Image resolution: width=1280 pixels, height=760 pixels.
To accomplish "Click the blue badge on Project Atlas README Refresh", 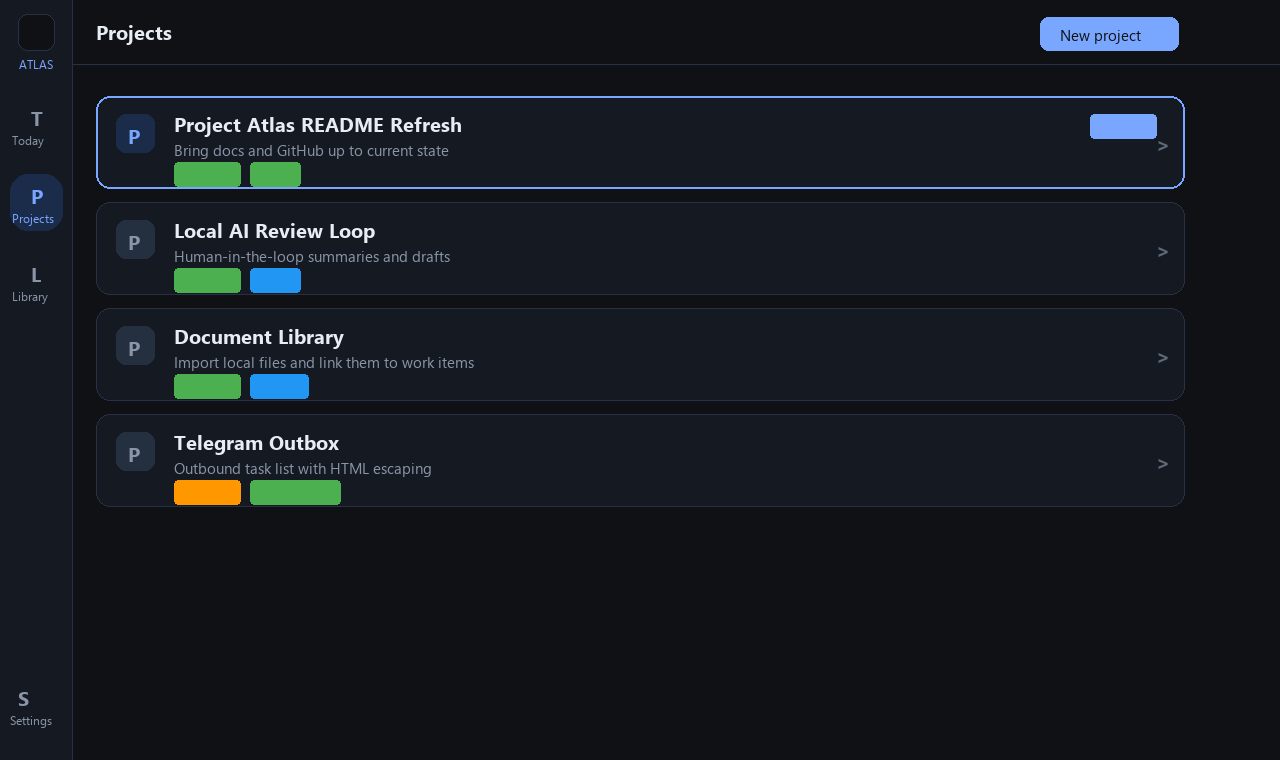I will (1123, 126).
